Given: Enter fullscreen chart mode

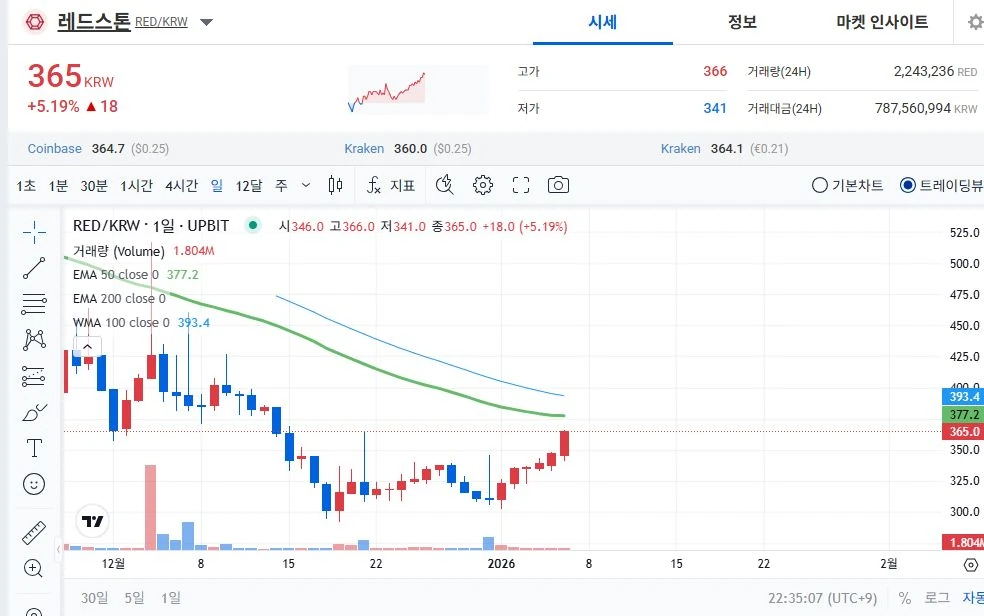Looking at the screenshot, I should pos(521,185).
